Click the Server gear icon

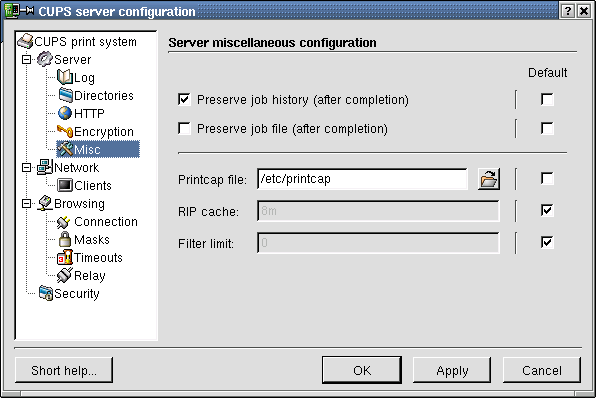pyautogui.click(x=44, y=59)
